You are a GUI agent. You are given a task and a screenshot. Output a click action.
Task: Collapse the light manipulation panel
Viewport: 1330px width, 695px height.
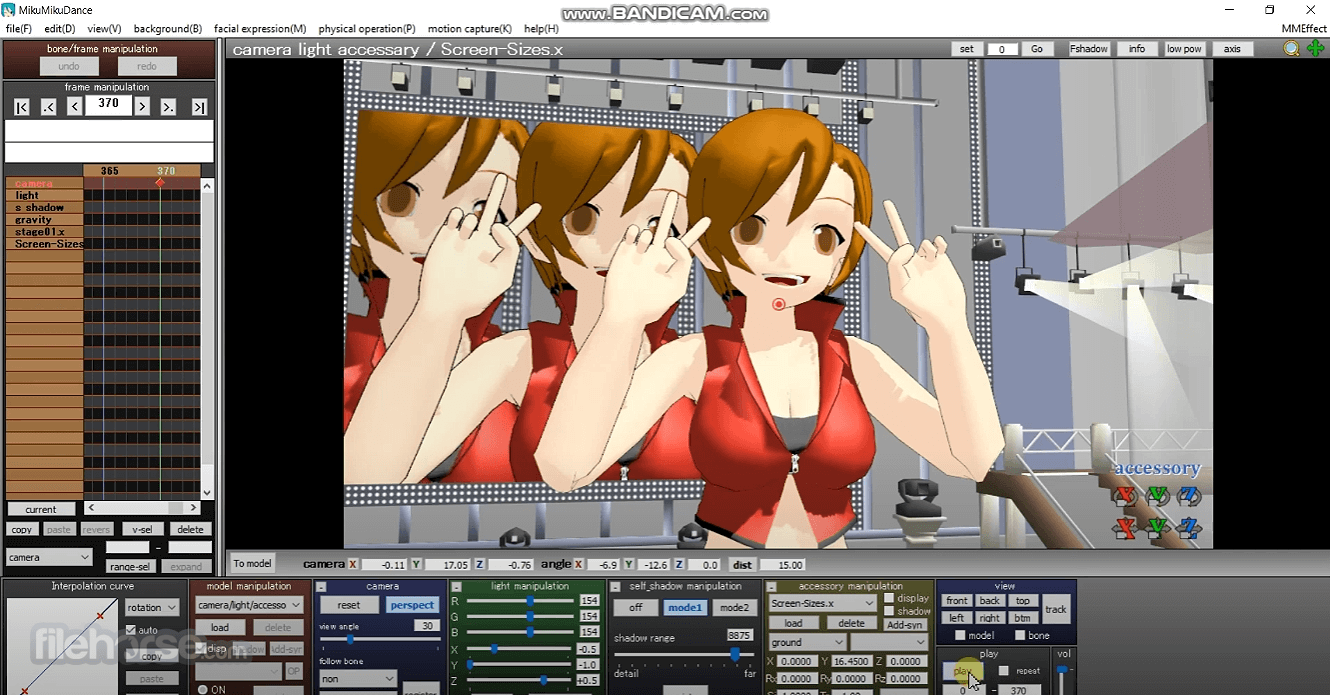pyautogui.click(x=456, y=586)
